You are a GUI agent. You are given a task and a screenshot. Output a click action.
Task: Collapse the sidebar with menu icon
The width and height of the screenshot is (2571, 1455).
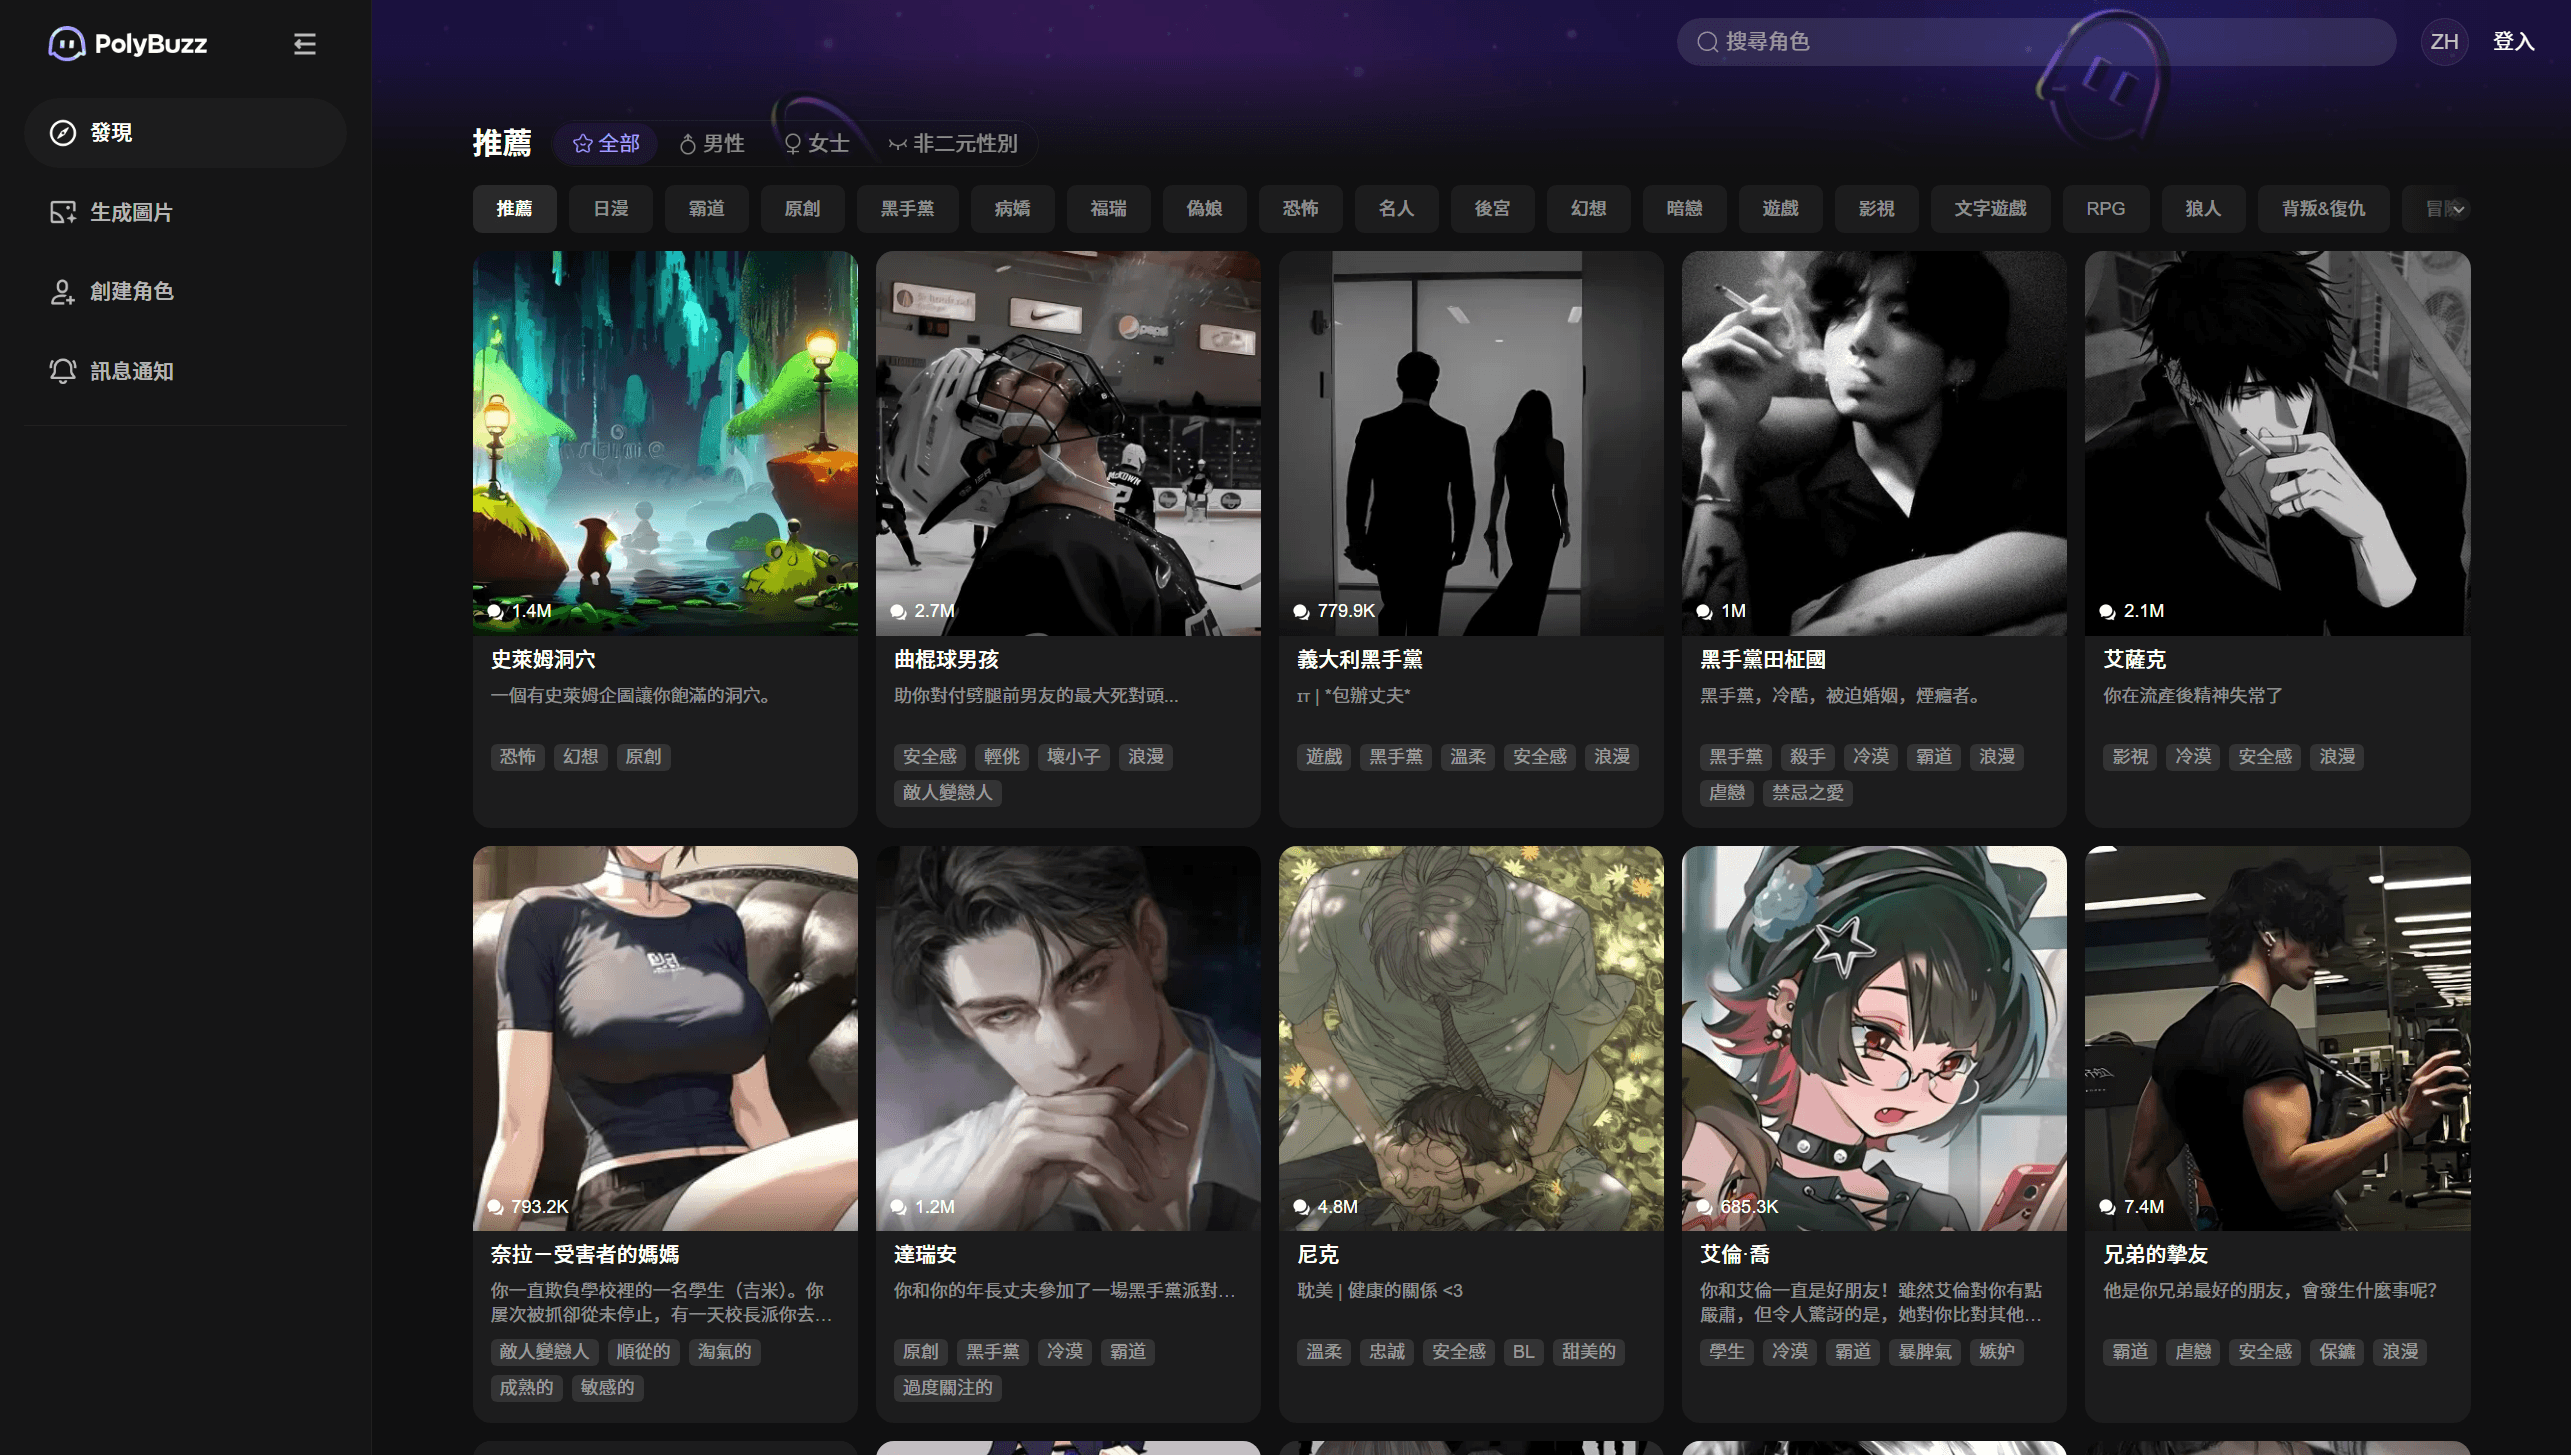(304, 44)
